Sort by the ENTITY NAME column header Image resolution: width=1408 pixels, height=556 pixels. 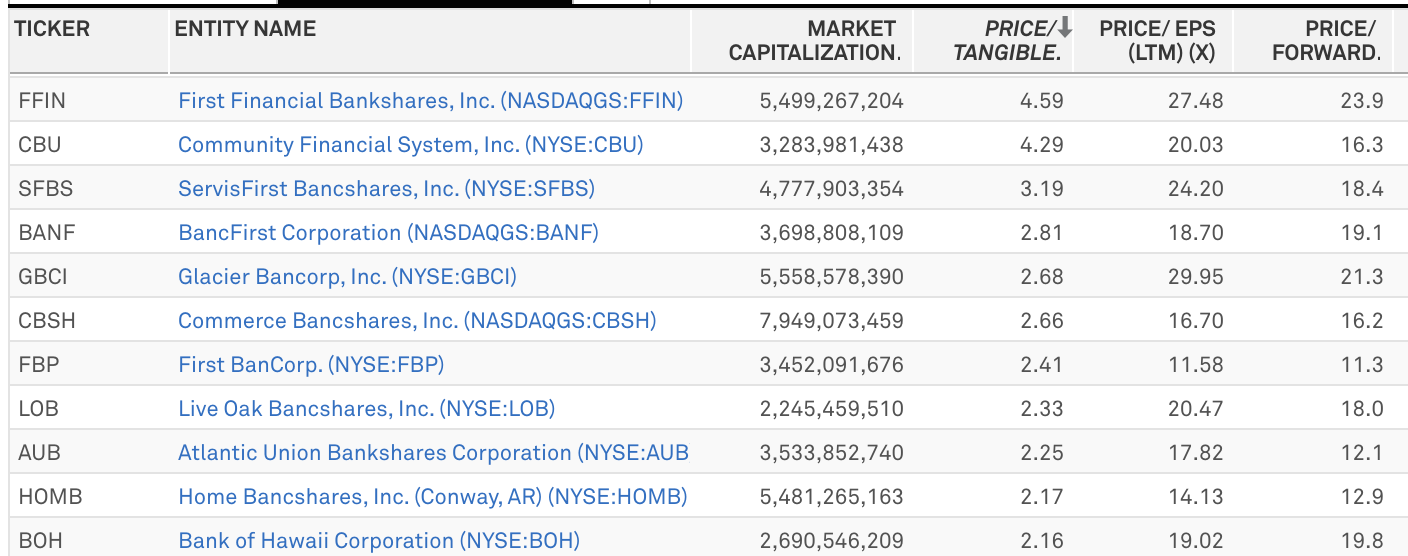[246, 29]
